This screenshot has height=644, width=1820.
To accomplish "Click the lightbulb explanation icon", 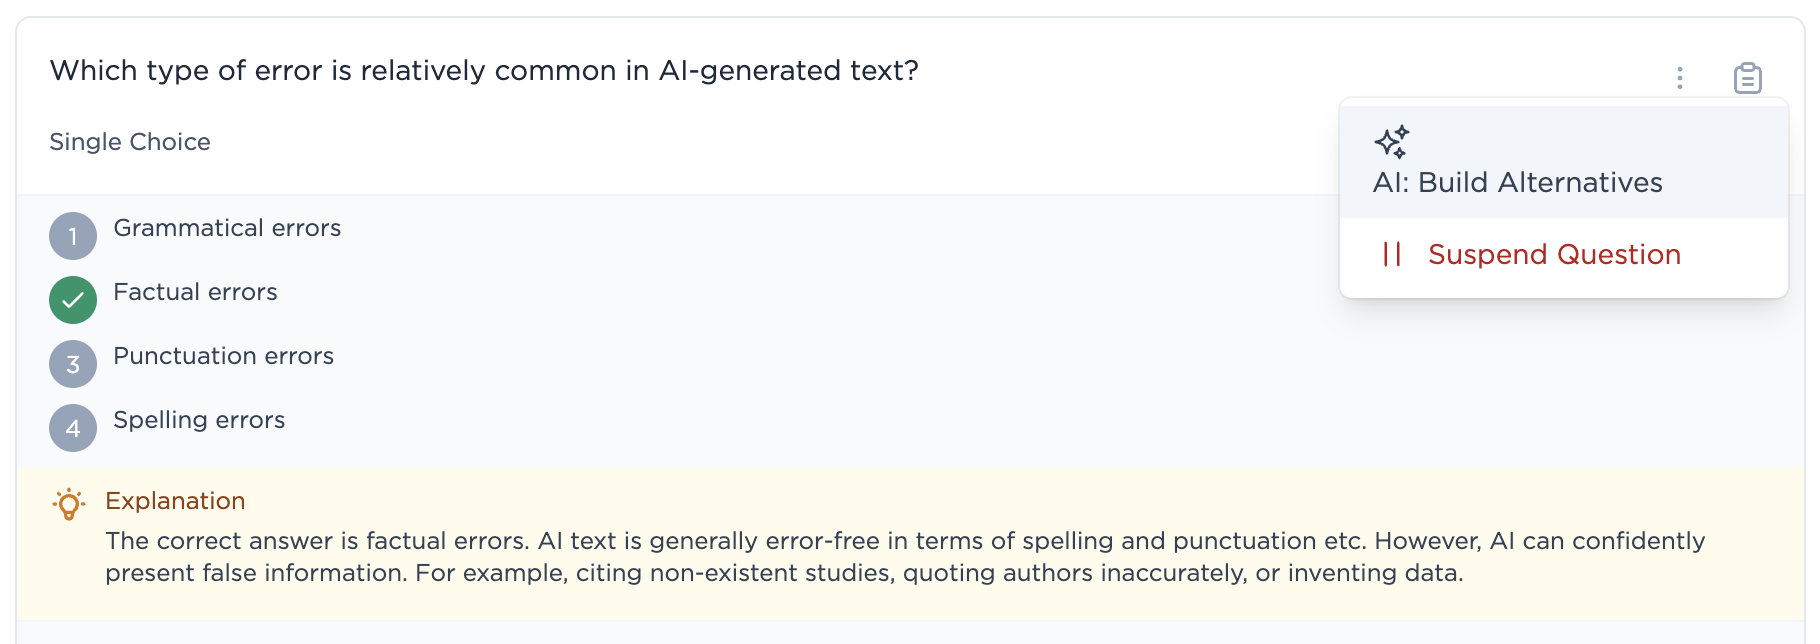I will [69, 503].
